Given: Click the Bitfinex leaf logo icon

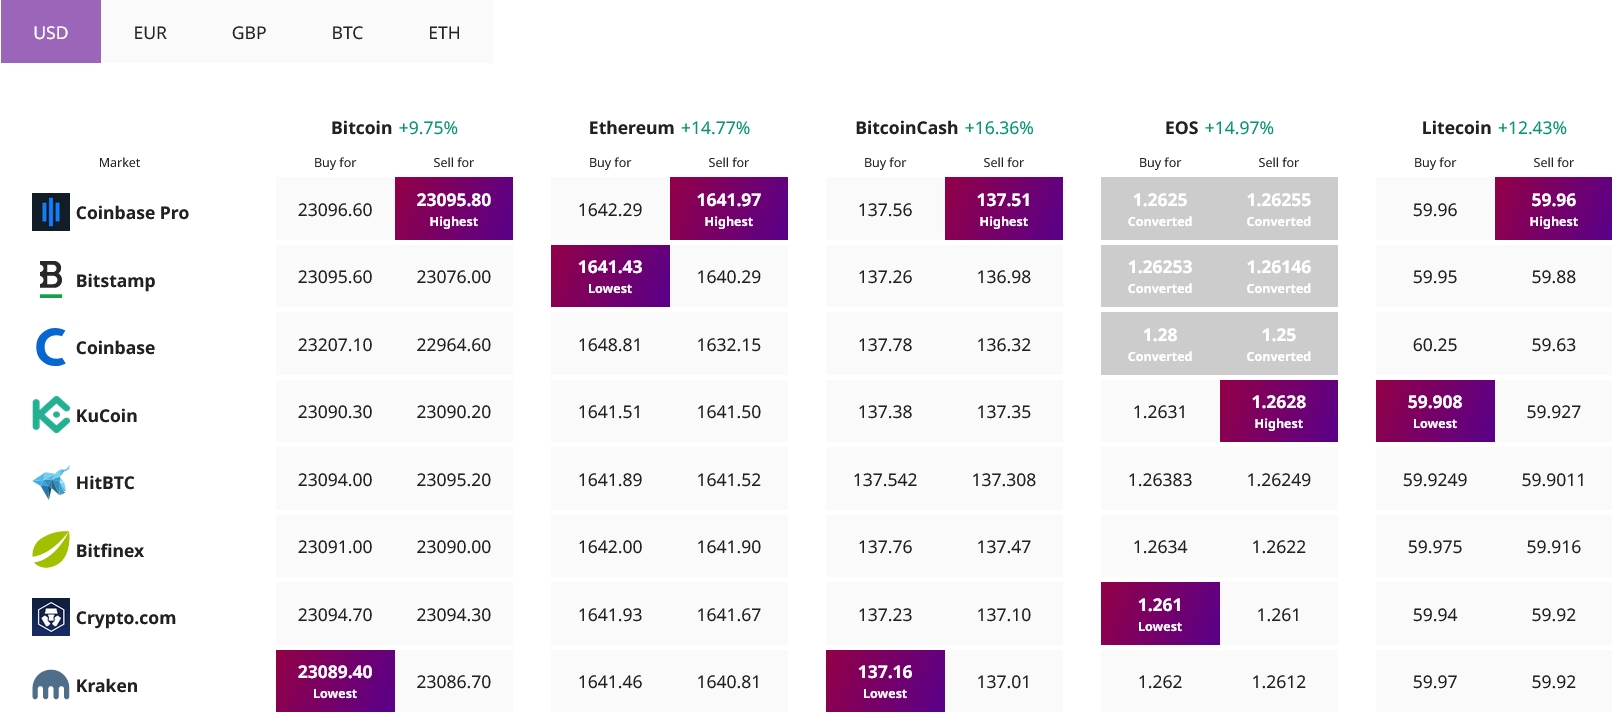Looking at the screenshot, I should pos(51,549).
